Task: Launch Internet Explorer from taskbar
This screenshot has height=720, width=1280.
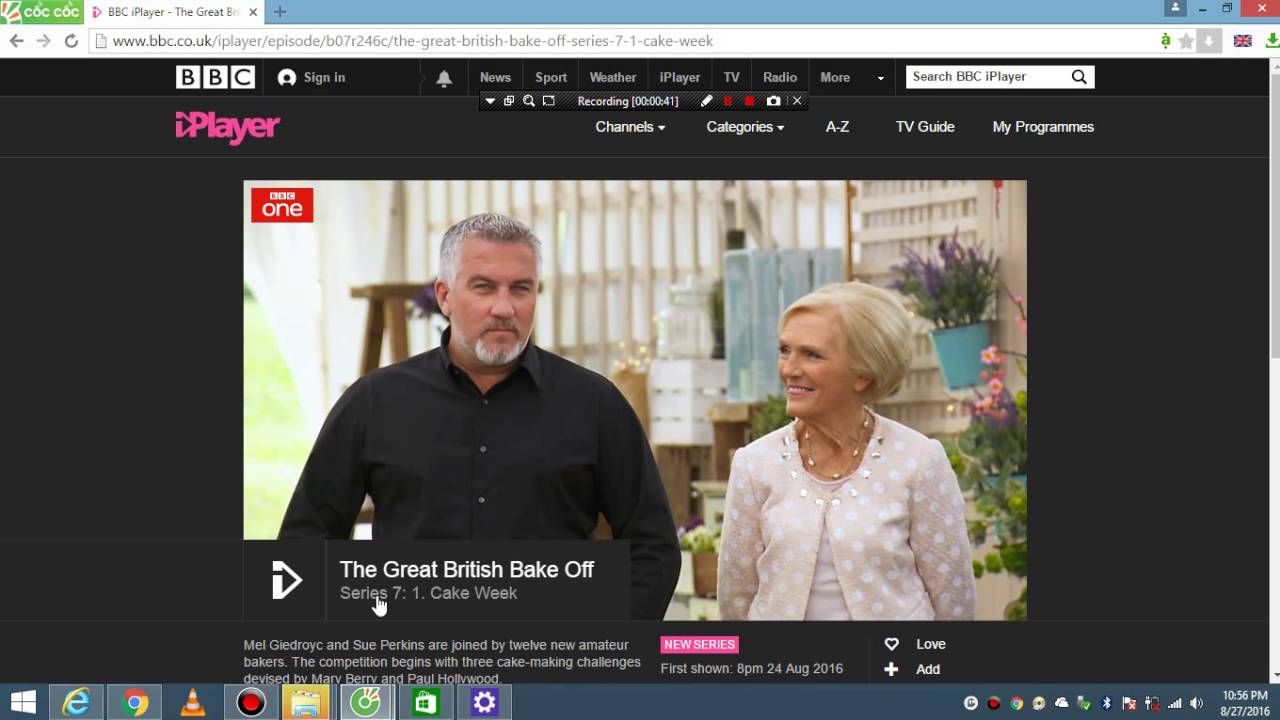Action: point(76,702)
